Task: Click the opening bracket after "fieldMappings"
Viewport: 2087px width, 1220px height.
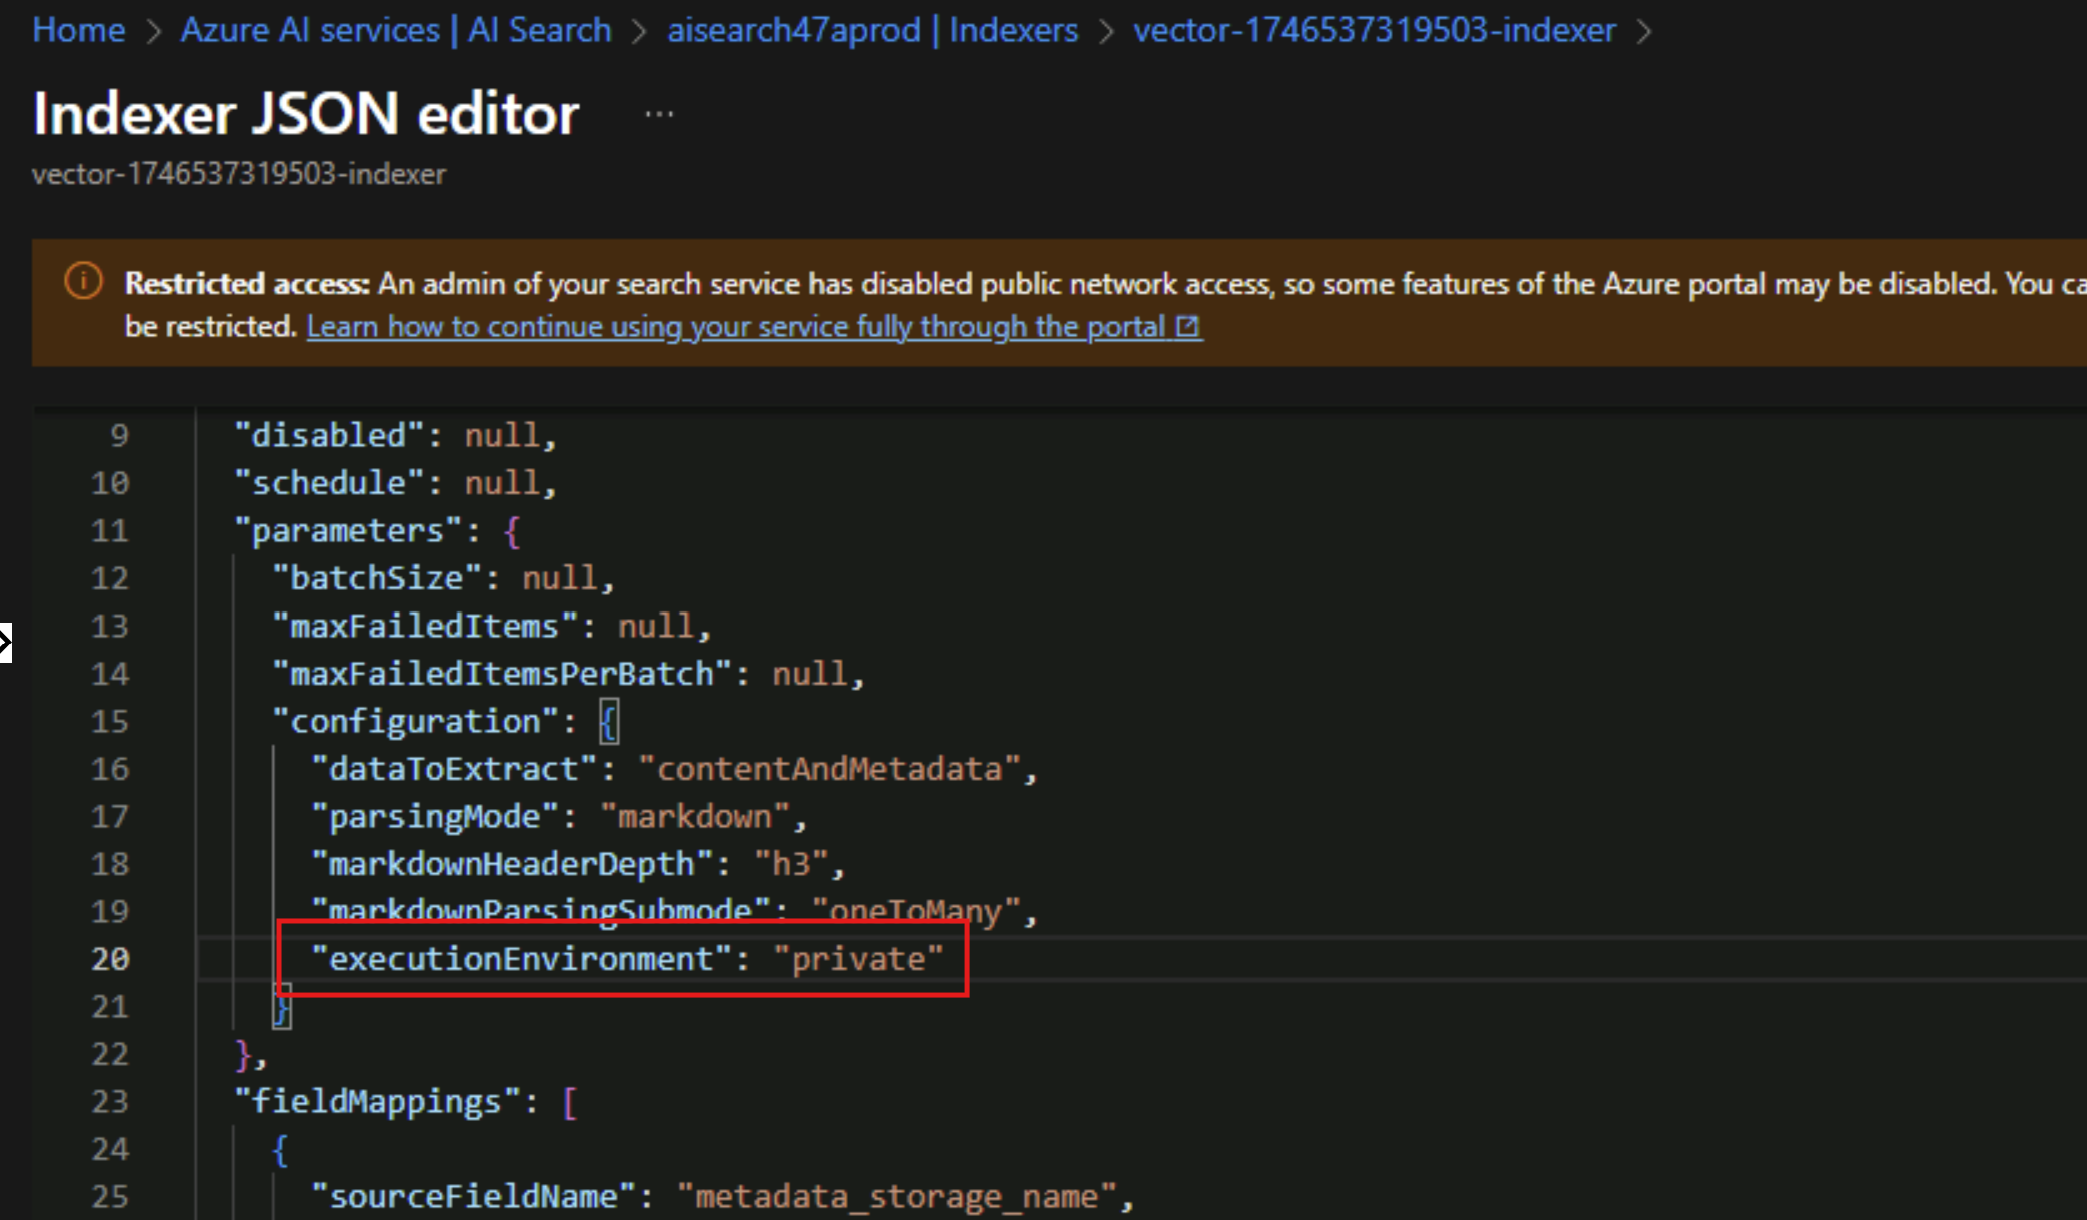Action: (x=570, y=1103)
